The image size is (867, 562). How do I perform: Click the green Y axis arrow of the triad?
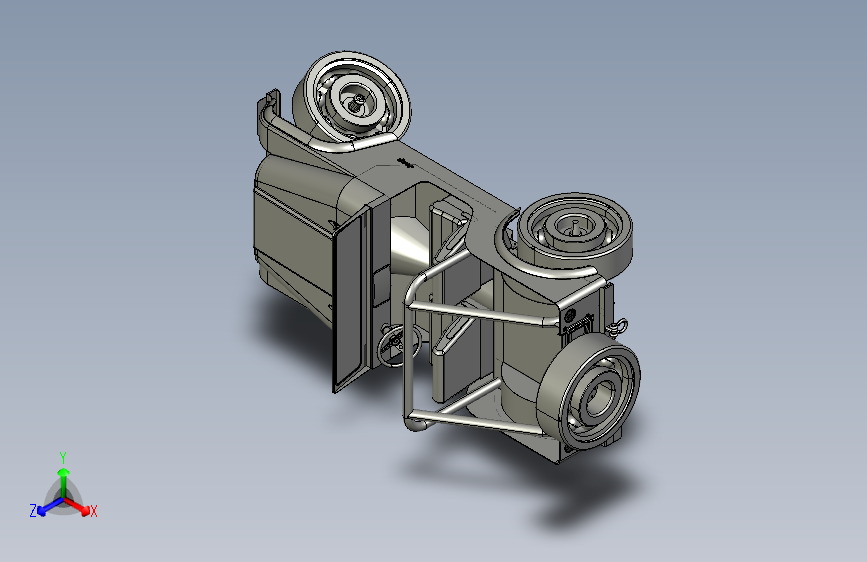(x=64, y=482)
